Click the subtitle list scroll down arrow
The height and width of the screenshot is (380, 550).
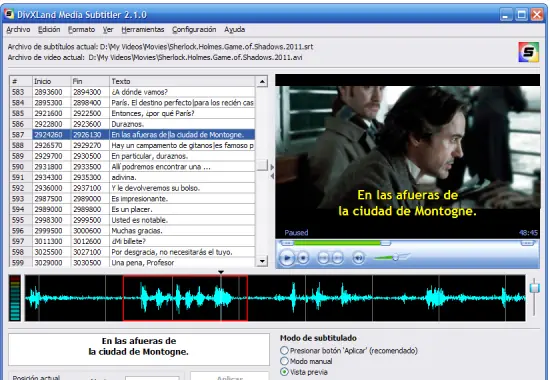[x=262, y=261]
